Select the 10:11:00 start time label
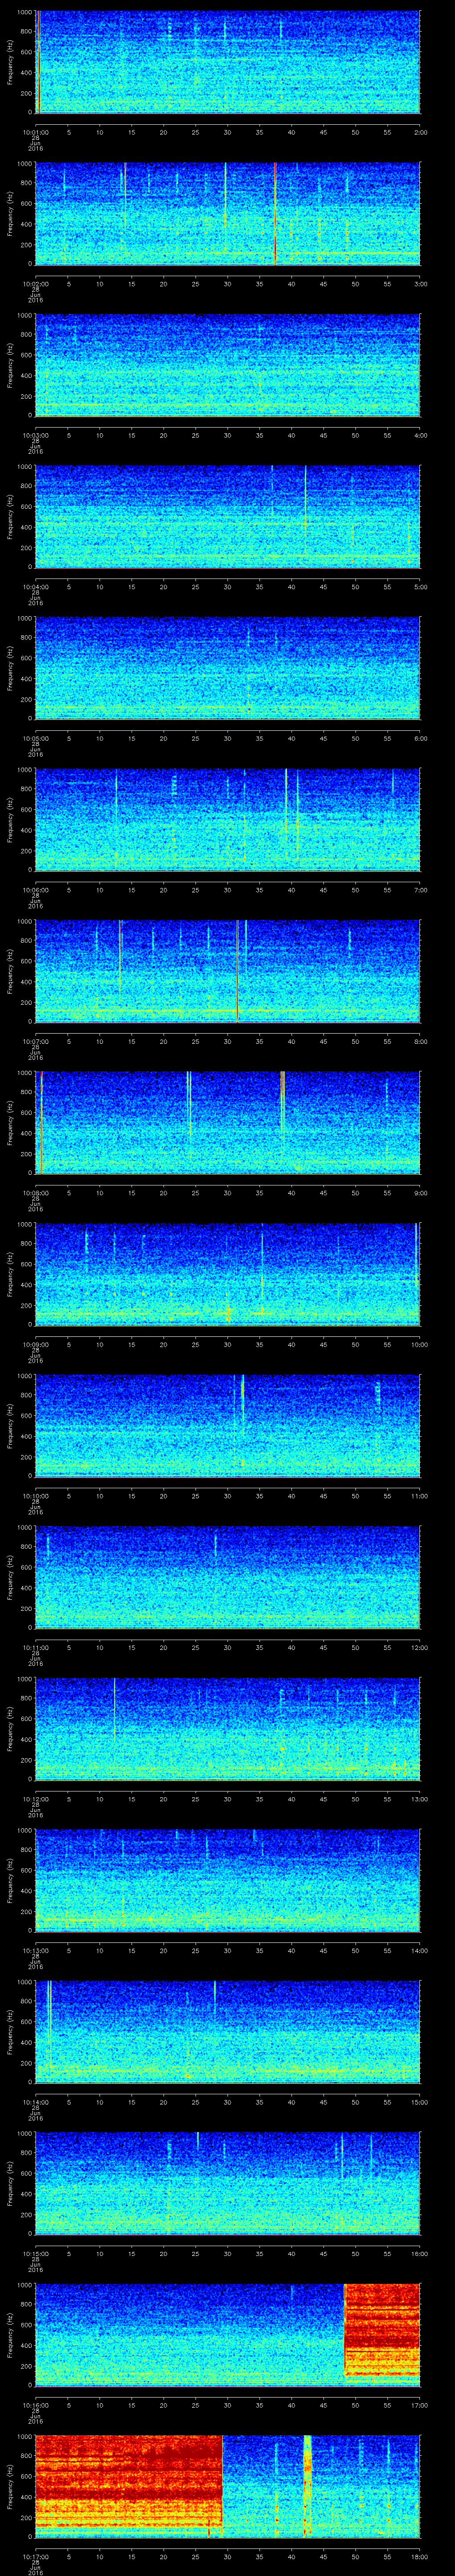455x2576 pixels. pyautogui.click(x=35, y=1647)
